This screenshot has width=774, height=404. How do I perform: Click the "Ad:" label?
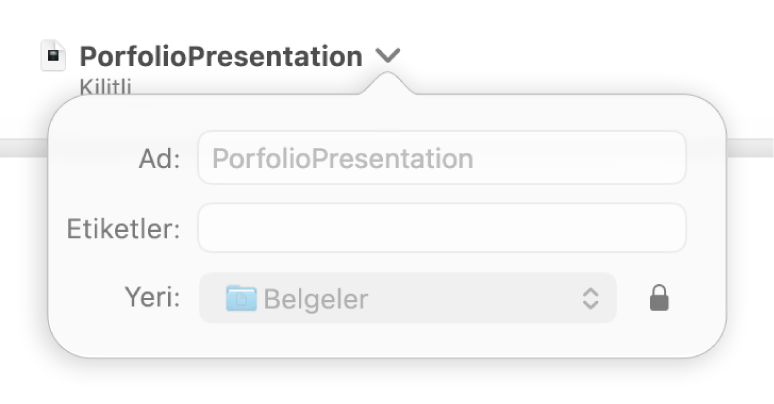159,159
